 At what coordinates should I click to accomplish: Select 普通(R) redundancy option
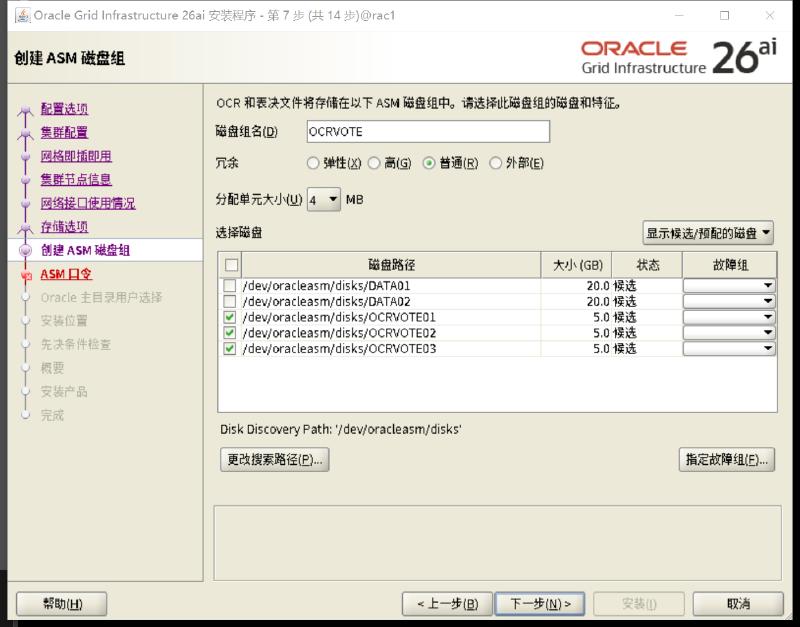[x=429, y=163]
